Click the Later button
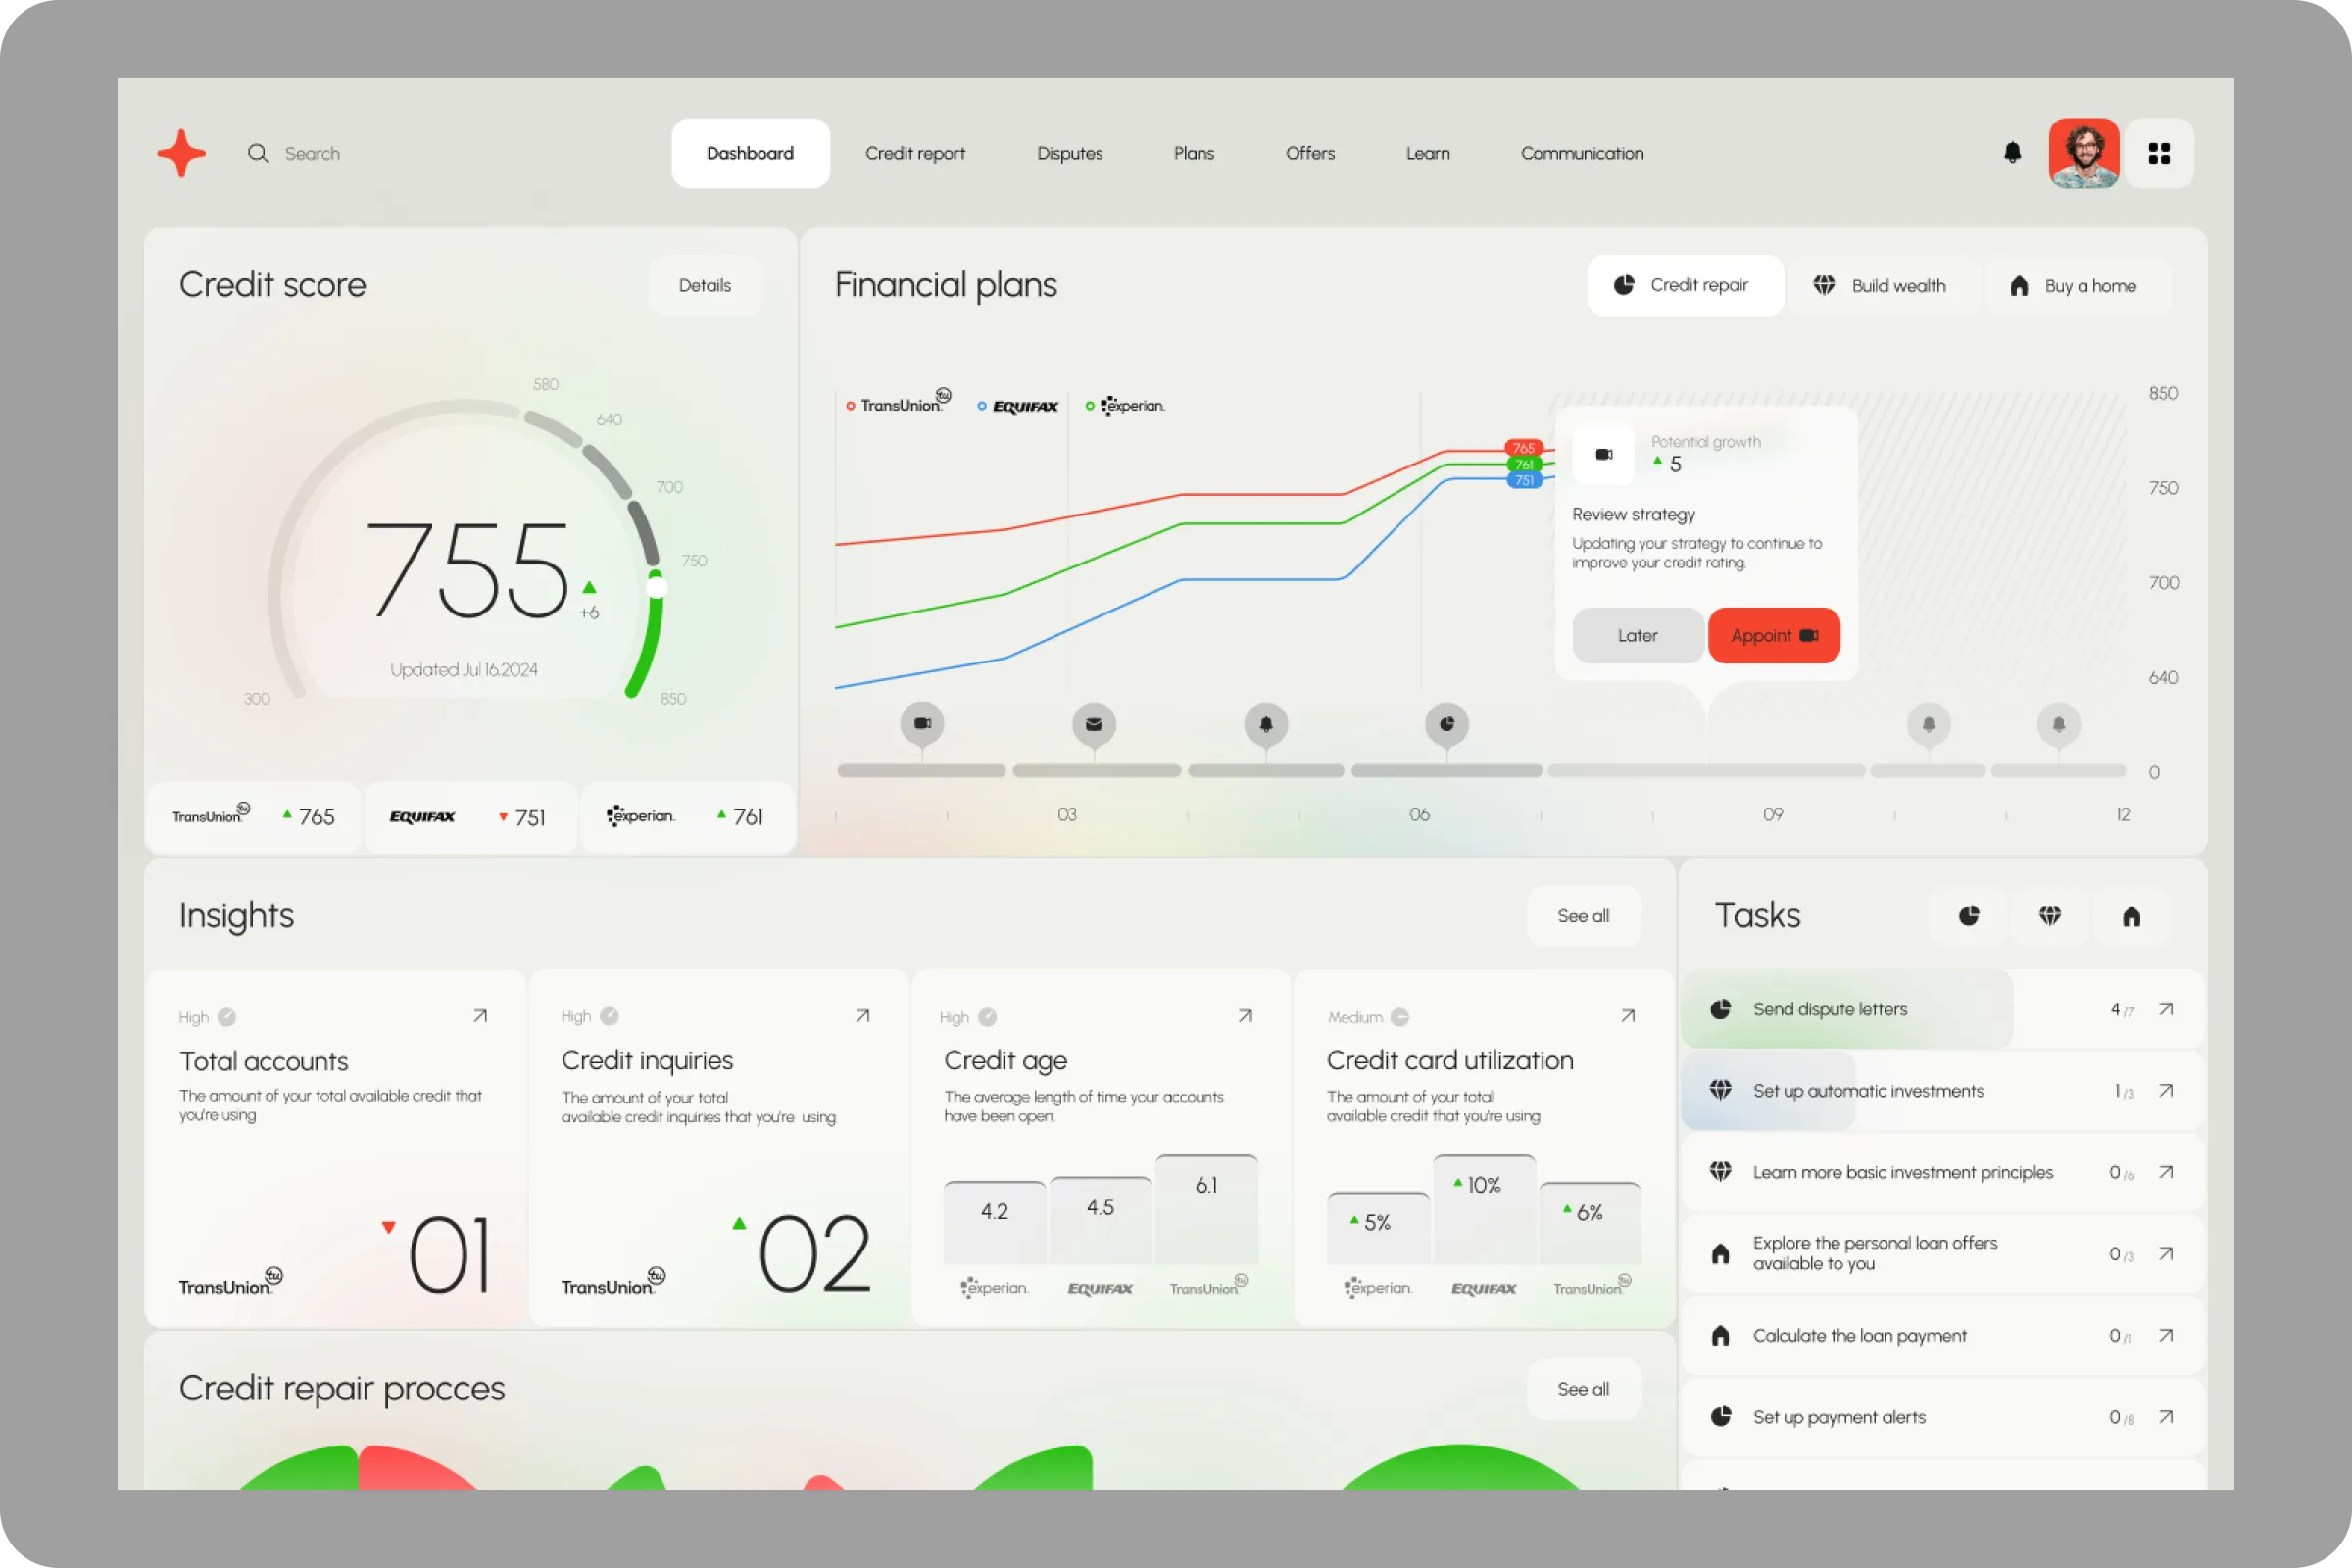Image resolution: width=2352 pixels, height=1568 pixels. [x=1638, y=636]
